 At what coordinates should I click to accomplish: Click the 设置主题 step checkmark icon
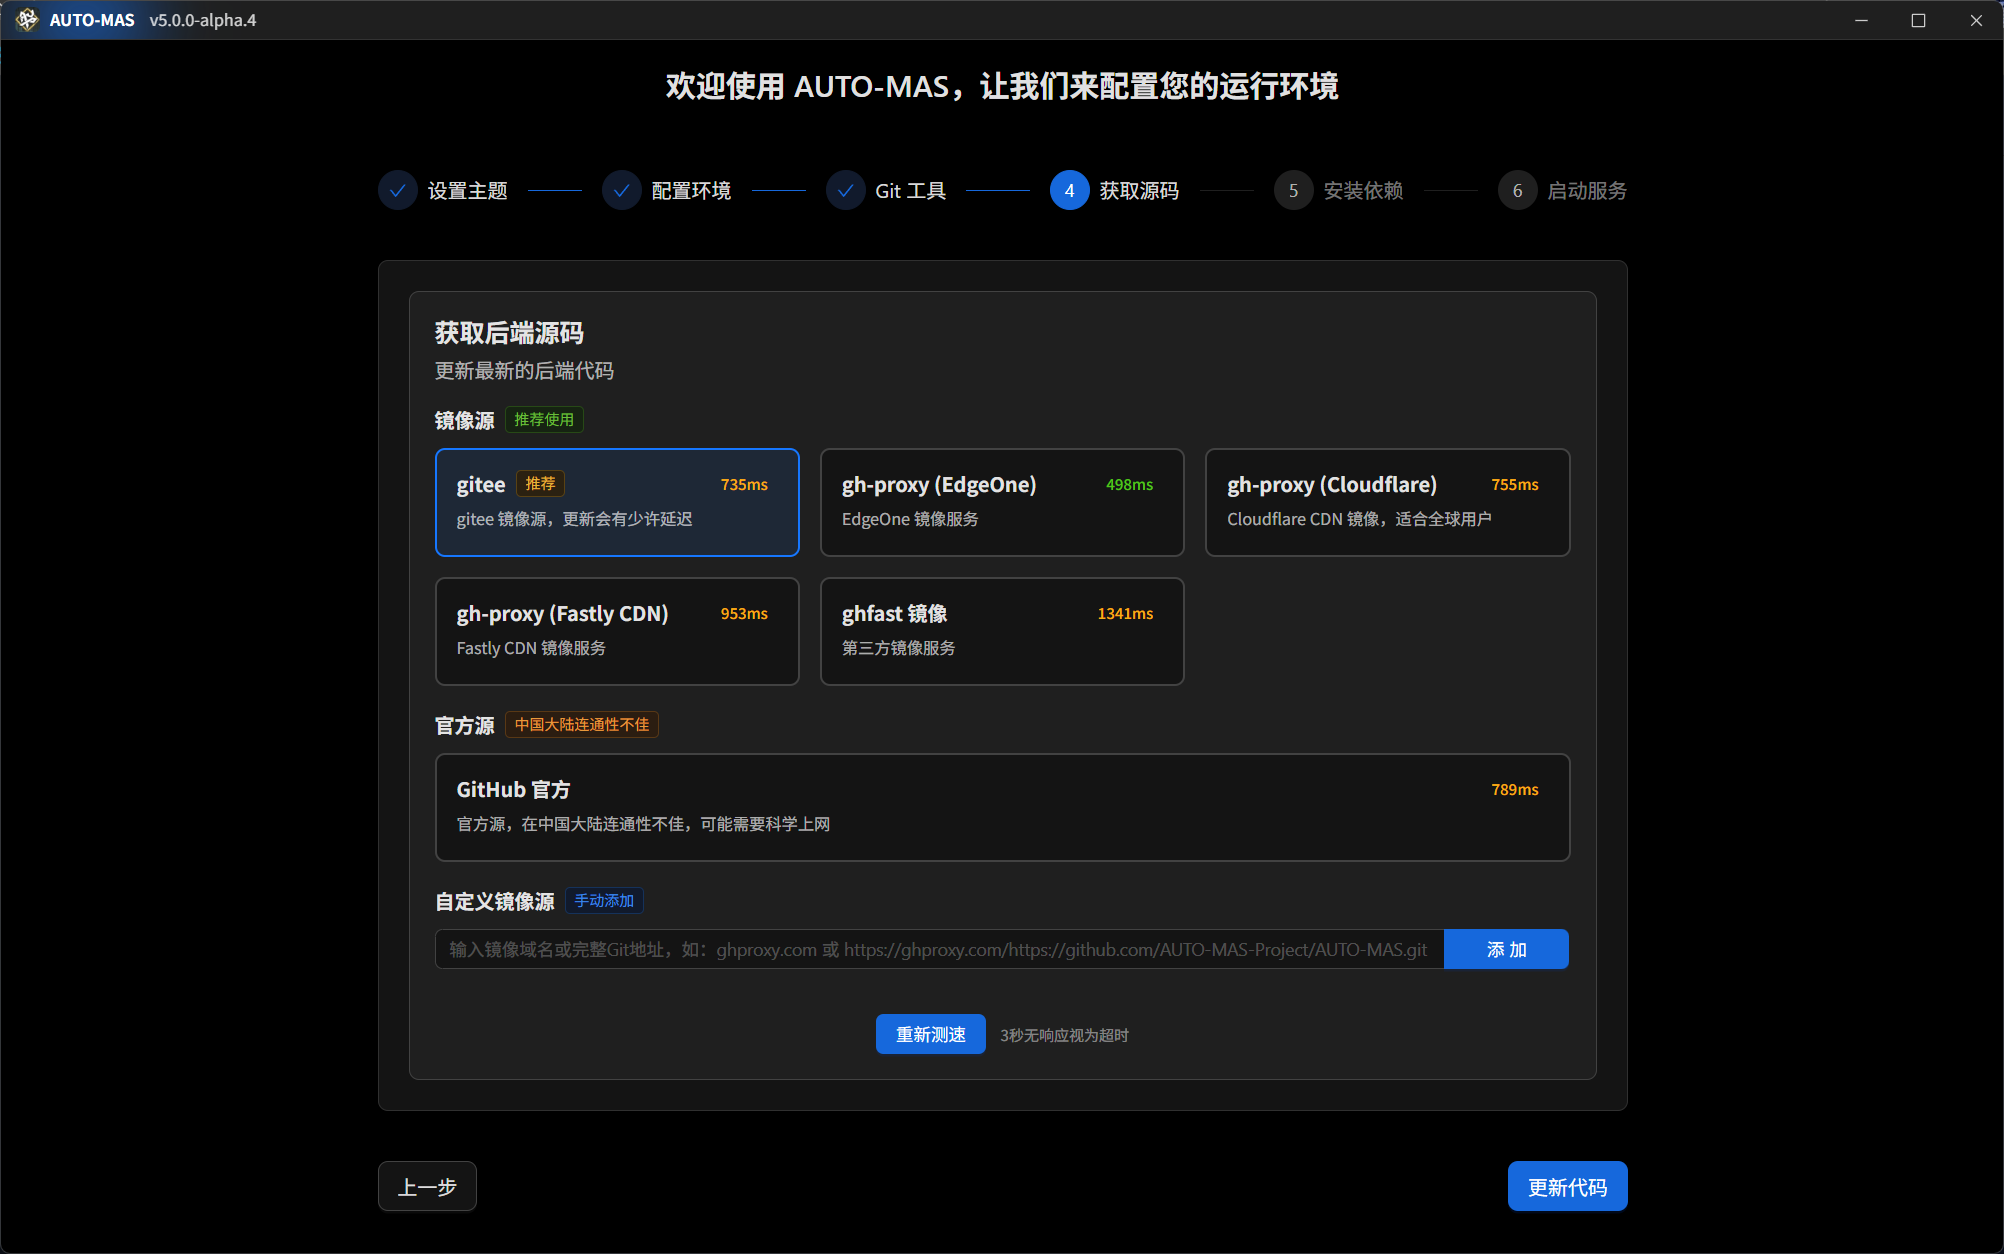point(397,190)
